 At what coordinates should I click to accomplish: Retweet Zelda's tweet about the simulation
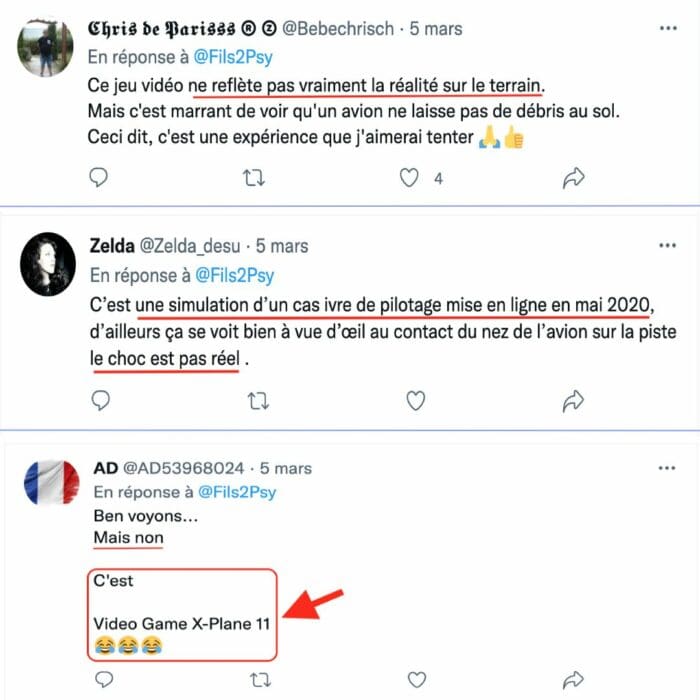tap(258, 401)
